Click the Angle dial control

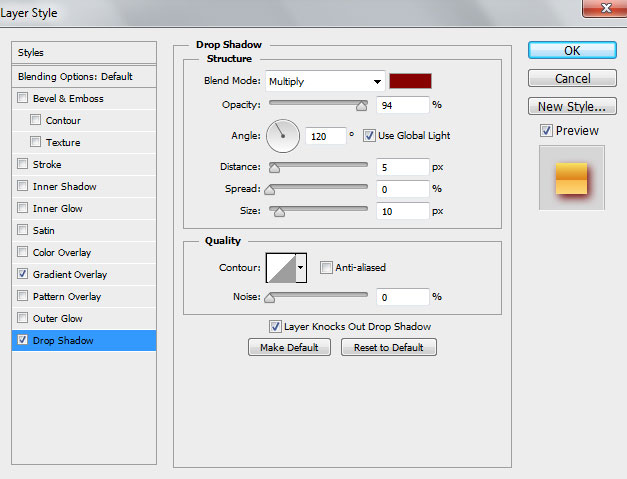pyautogui.click(x=283, y=136)
